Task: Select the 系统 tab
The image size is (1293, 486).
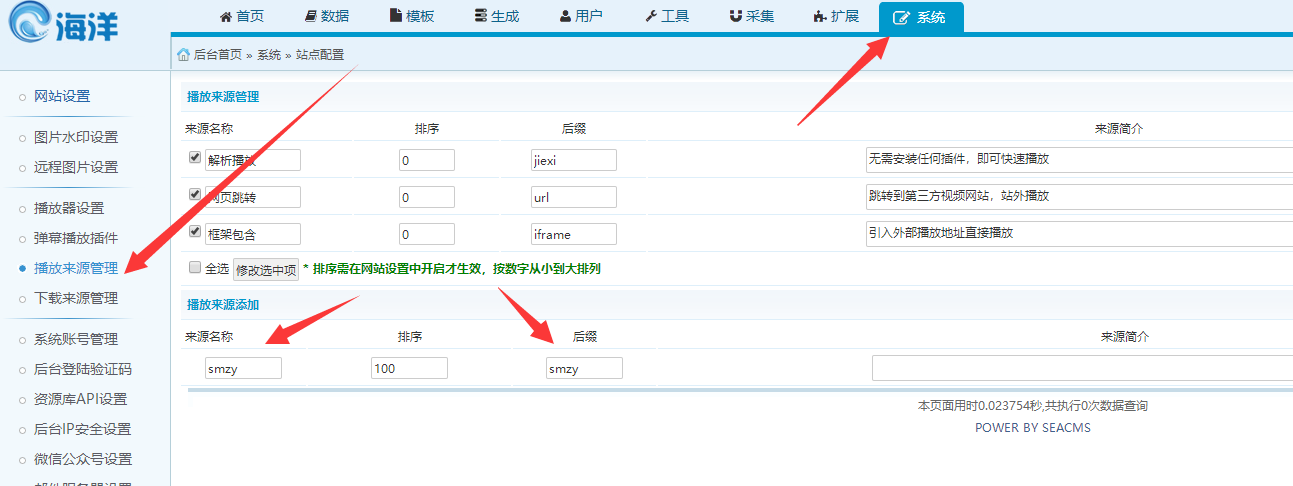Action: [x=921, y=17]
